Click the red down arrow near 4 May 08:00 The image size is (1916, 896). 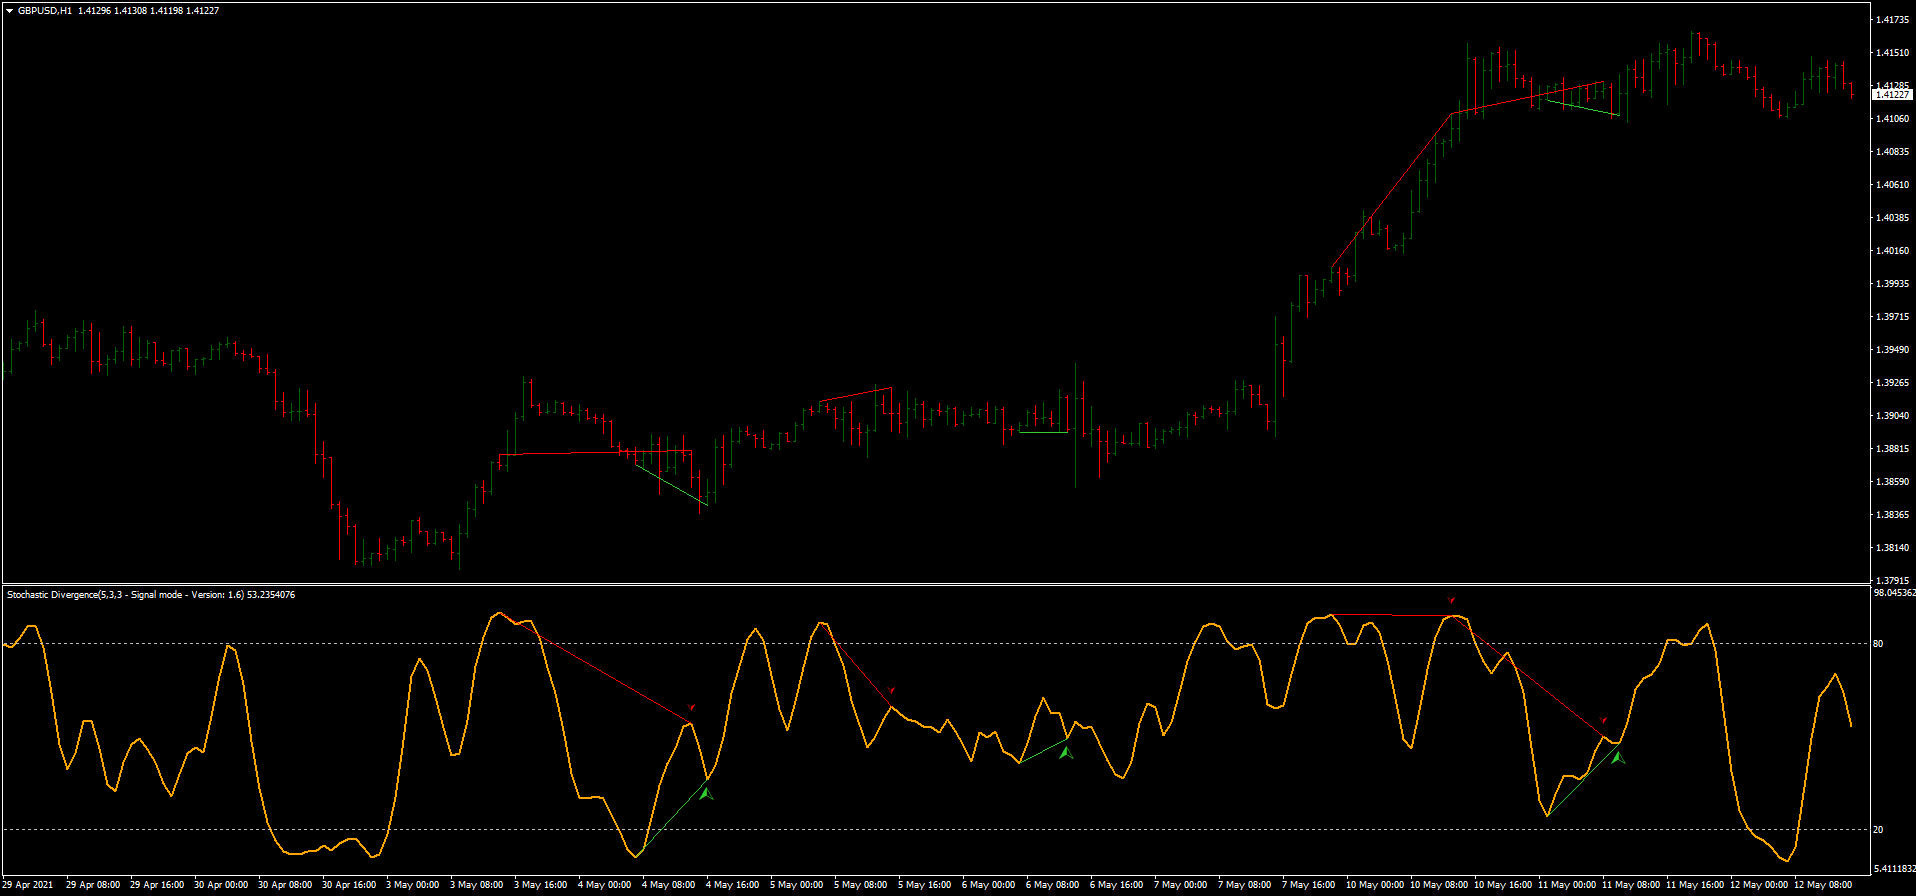pos(691,707)
